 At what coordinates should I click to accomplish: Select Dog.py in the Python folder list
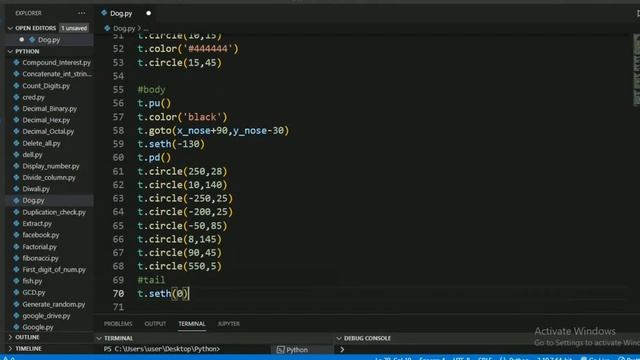click(33, 200)
